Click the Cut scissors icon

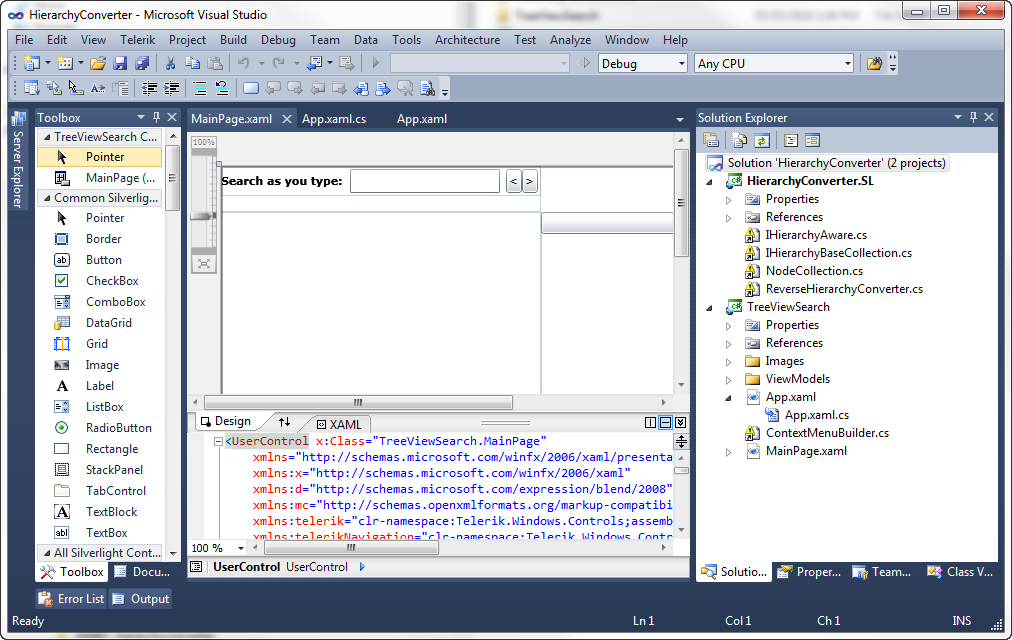point(171,64)
